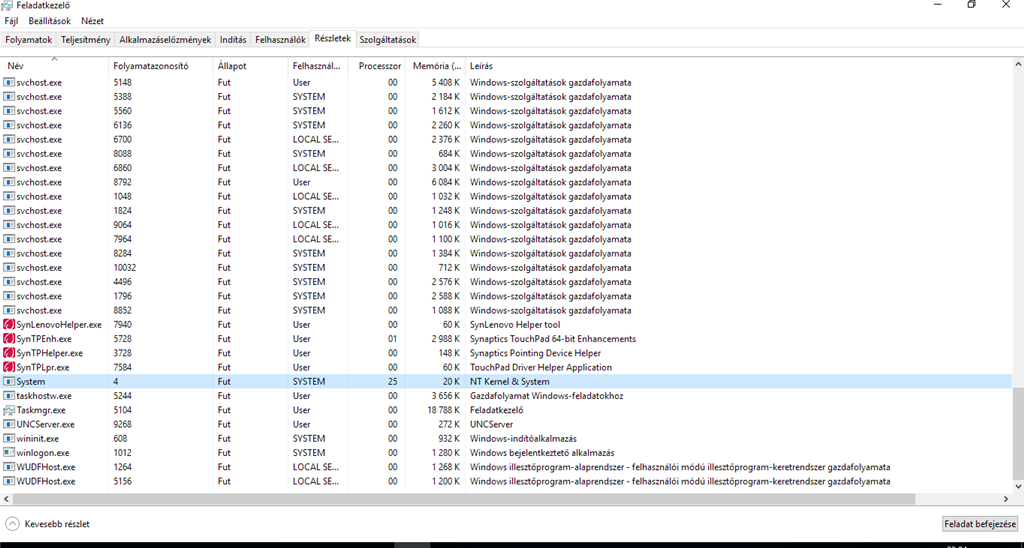Click the SynLenovoHelper.exe process icon
This screenshot has height=548, width=1024.
[9, 325]
